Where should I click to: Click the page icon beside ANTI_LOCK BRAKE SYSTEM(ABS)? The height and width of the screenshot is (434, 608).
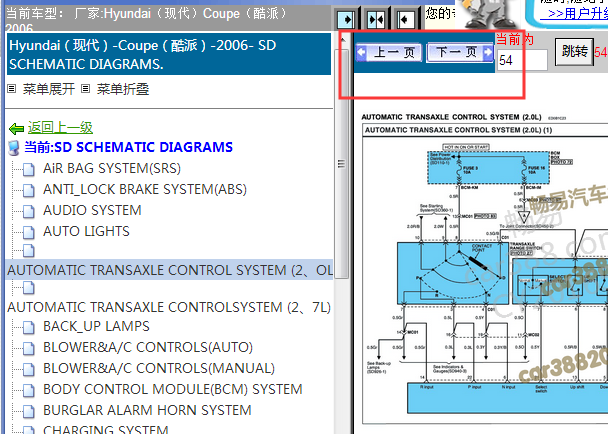(x=28, y=190)
